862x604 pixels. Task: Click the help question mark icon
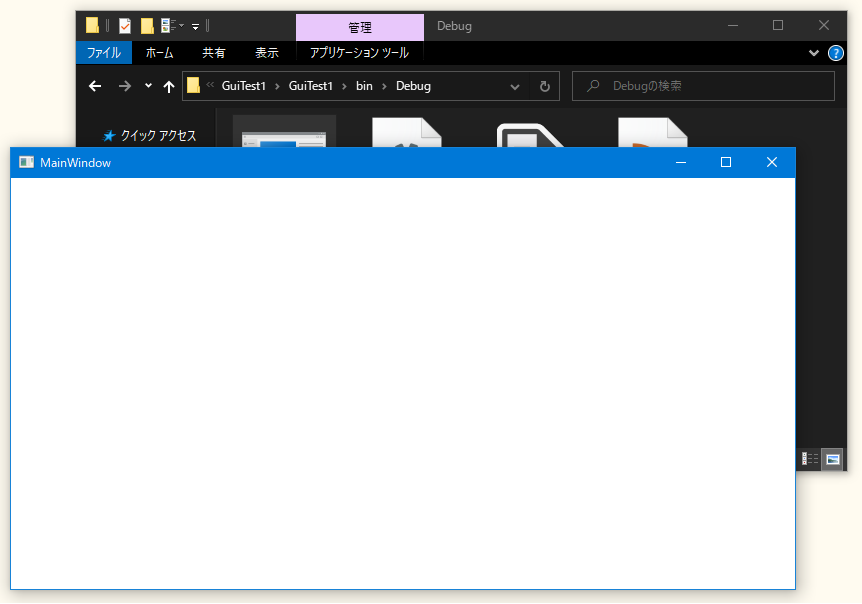[x=836, y=53]
